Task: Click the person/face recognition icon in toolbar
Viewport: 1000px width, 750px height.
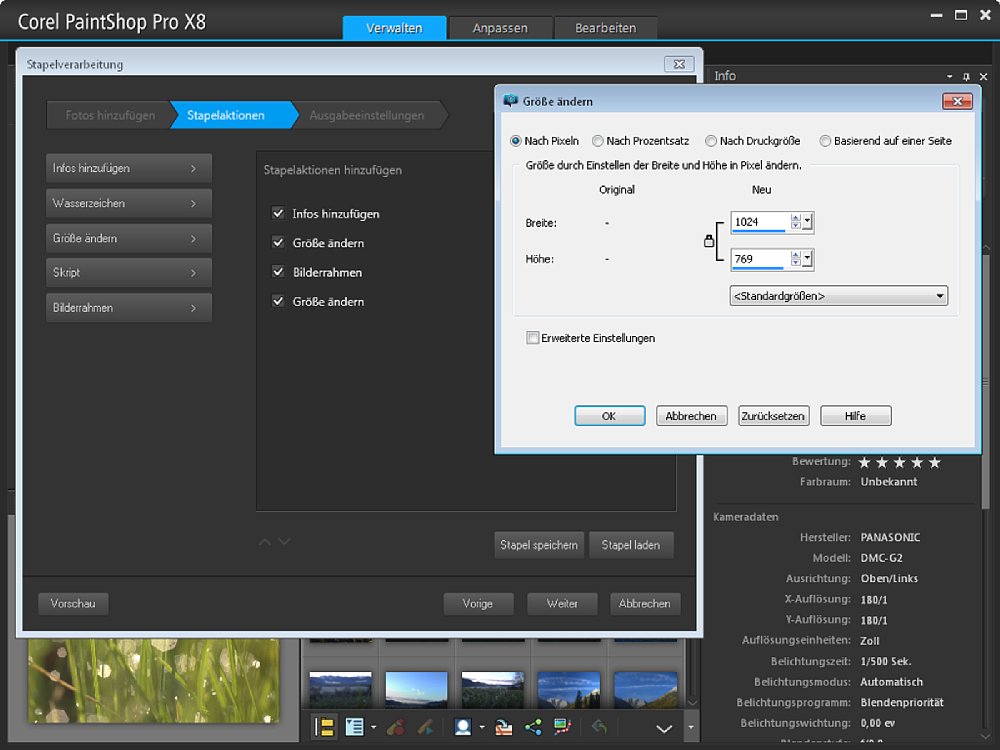Action: [x=462, y=726]
